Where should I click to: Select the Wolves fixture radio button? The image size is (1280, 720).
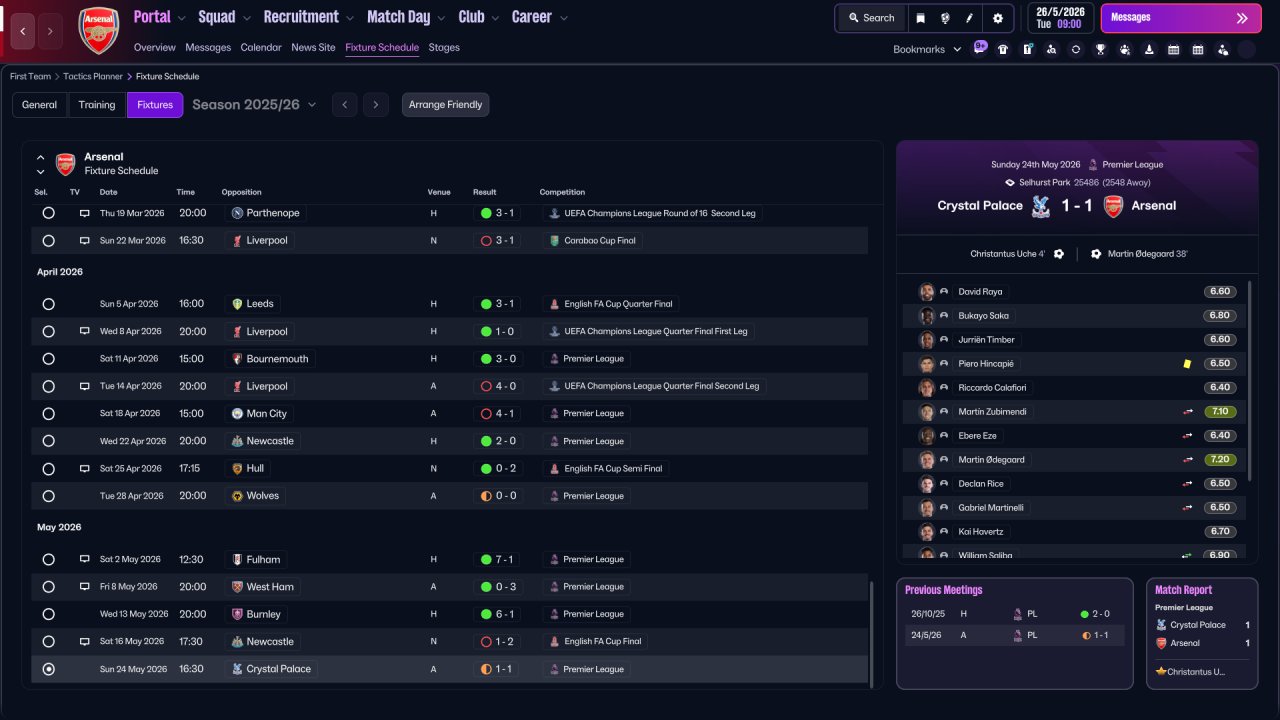[x=48, y=496]
